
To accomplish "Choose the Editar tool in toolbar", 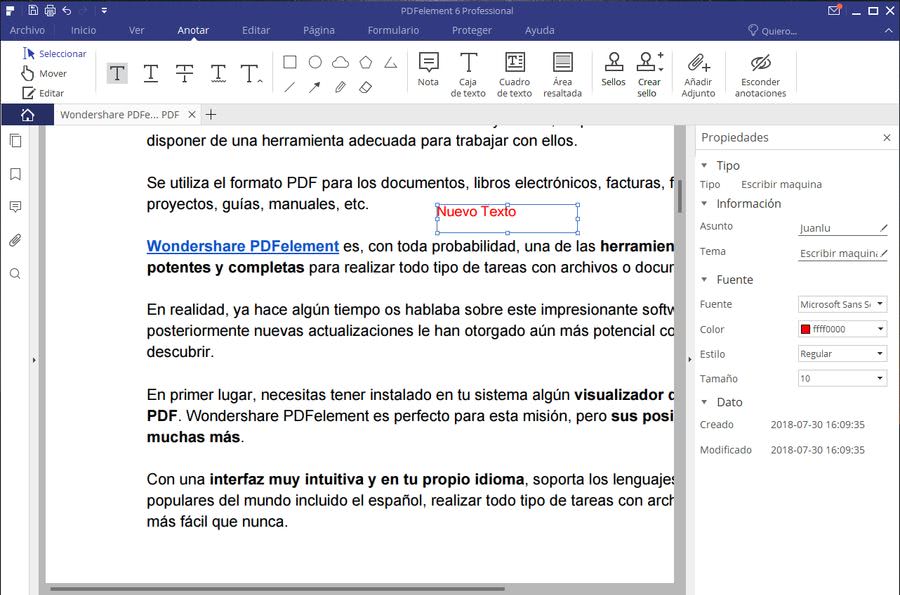I will click(x=43, y=93).
